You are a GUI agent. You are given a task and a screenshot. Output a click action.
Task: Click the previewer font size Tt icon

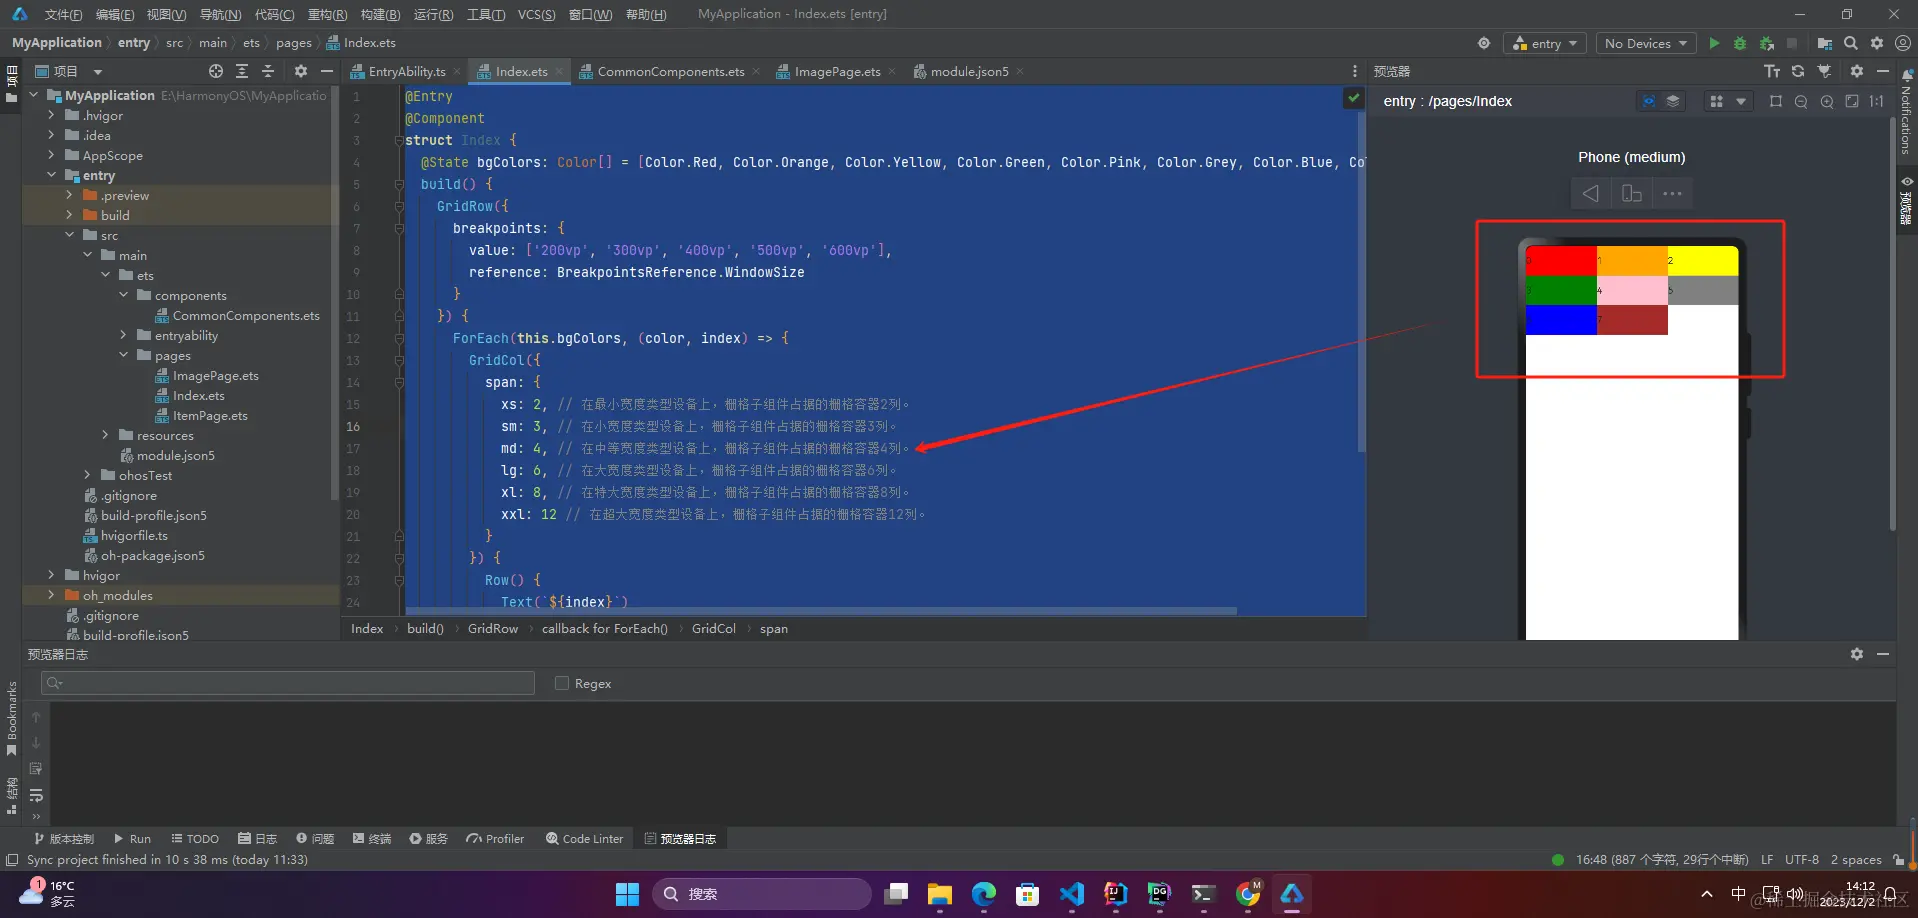[x=1772, y=71]
